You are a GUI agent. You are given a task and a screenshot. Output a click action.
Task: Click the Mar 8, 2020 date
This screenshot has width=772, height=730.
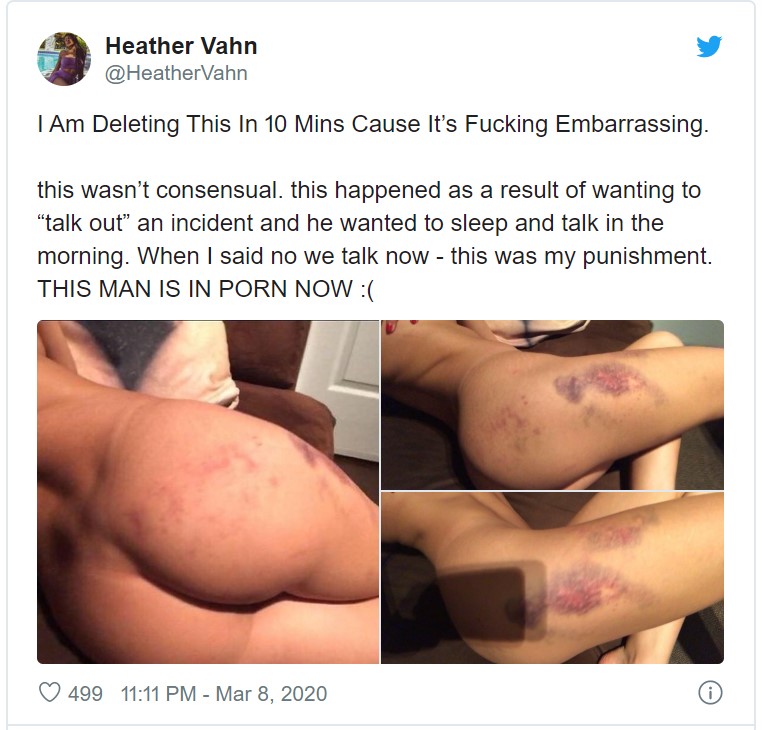(x=271, y=694)
